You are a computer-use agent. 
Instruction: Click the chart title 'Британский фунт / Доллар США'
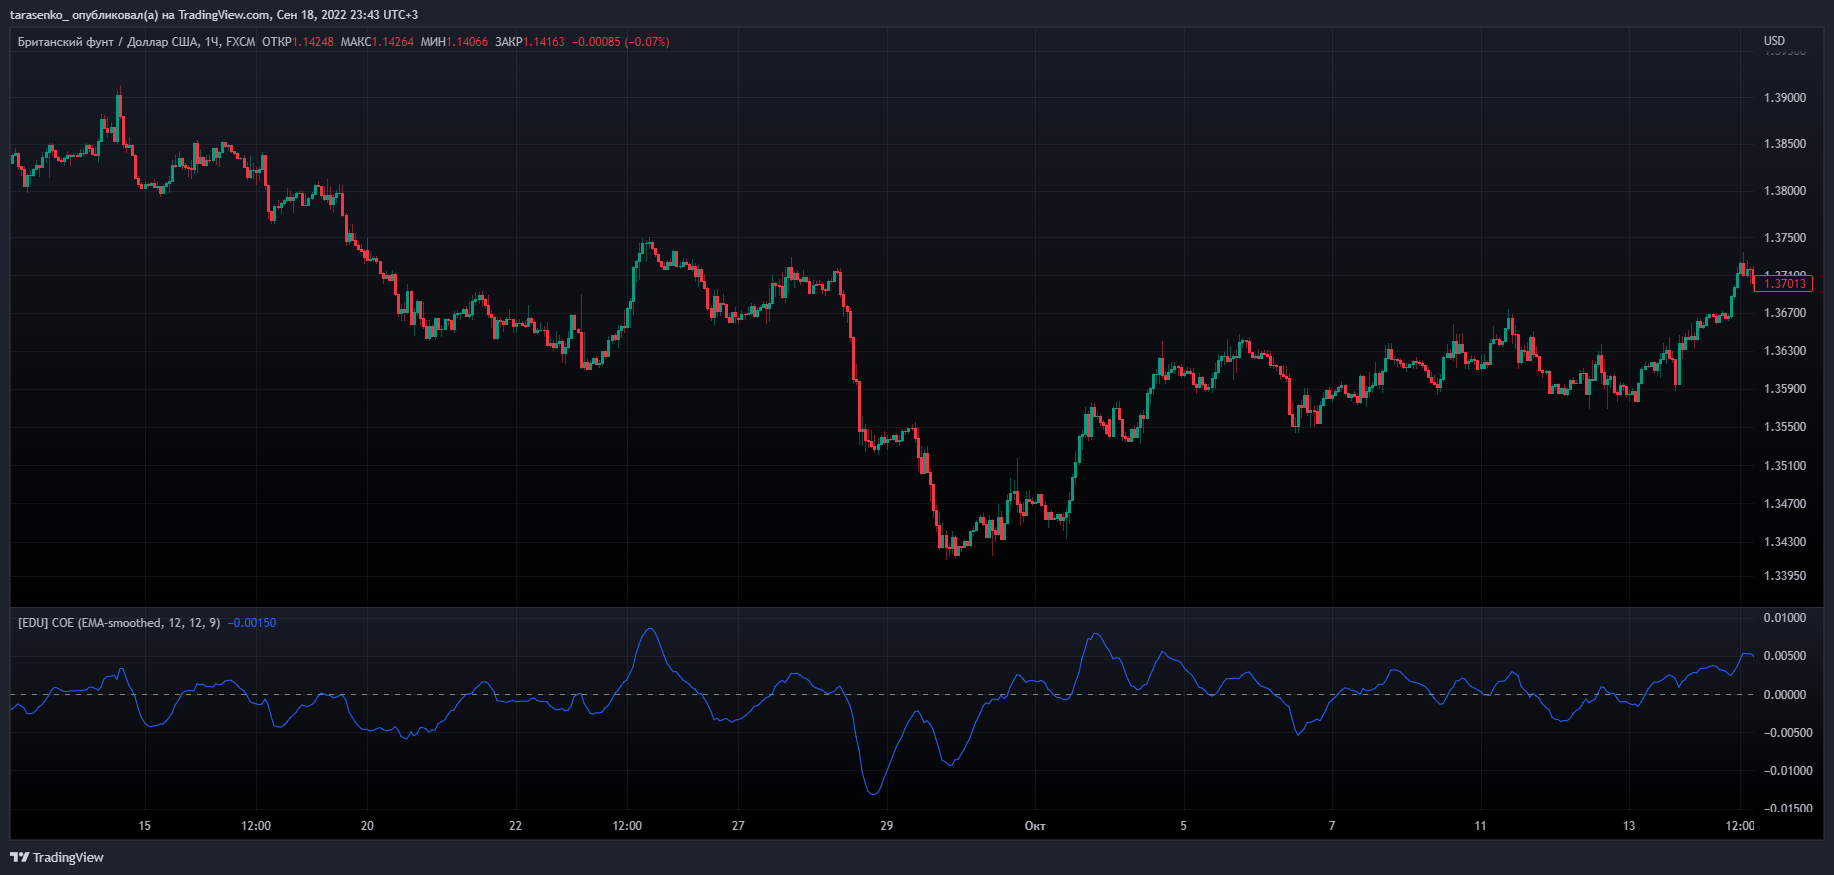[x=108, y=42]
